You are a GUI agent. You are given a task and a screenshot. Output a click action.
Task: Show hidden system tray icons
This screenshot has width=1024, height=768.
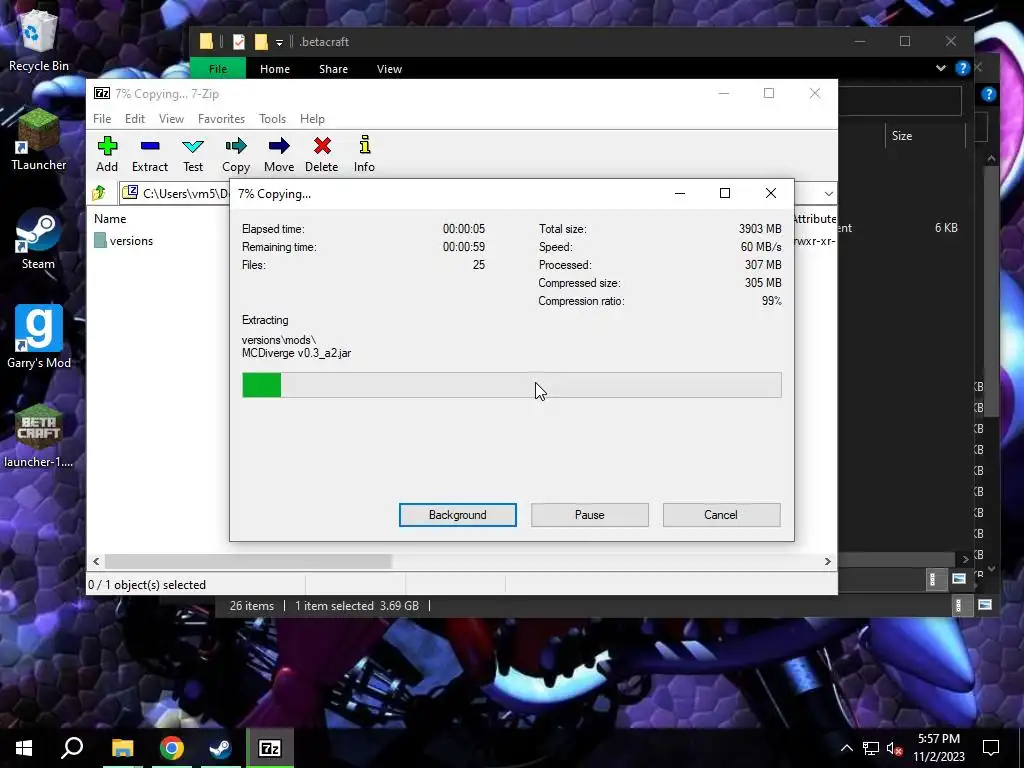(x=846, y=748)
